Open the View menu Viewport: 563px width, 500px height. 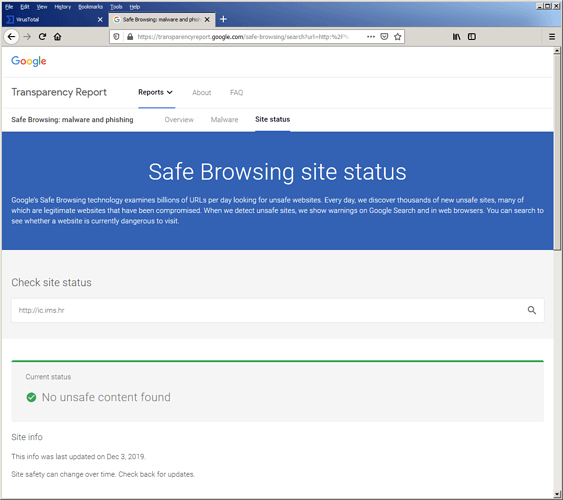pyautogui.click(x=42, y=7)
